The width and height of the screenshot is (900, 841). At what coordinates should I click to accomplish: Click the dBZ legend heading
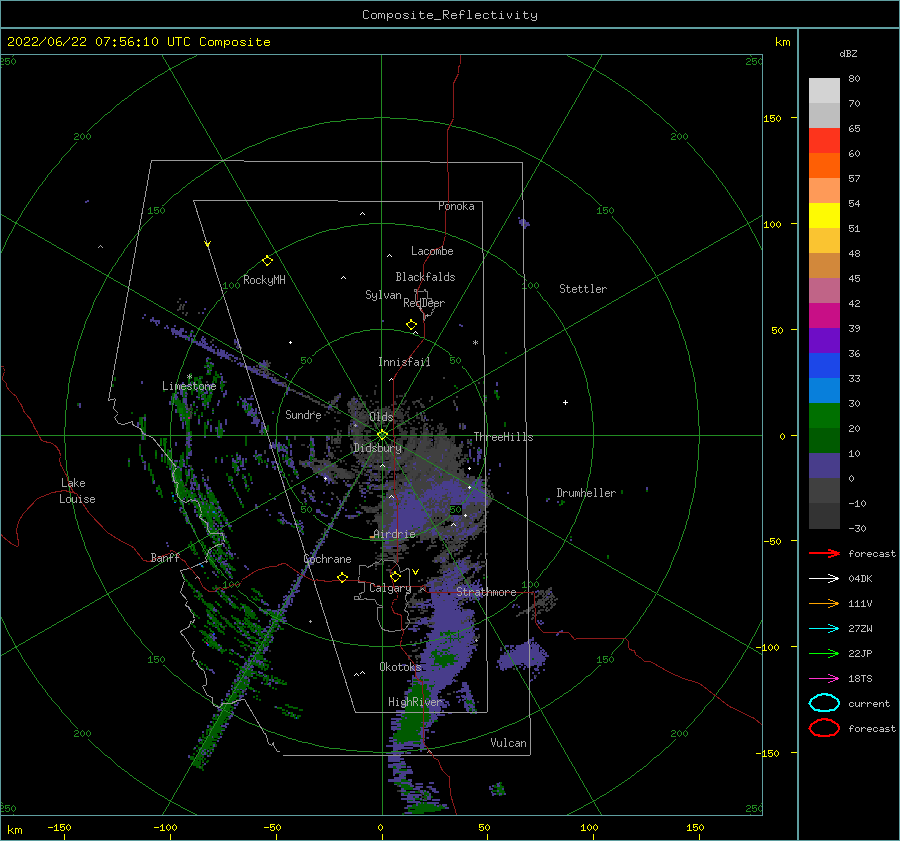(x=848, y=53)
